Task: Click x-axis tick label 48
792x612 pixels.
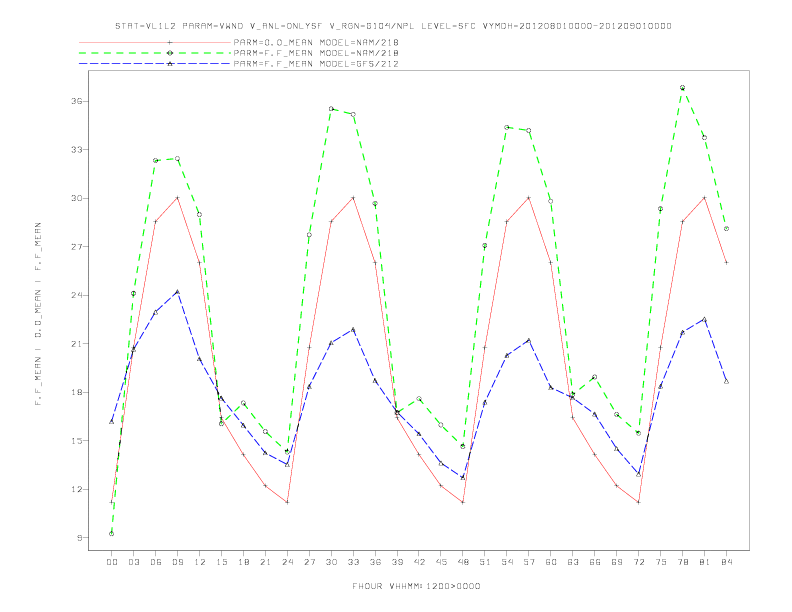Action: pos(463,562)
